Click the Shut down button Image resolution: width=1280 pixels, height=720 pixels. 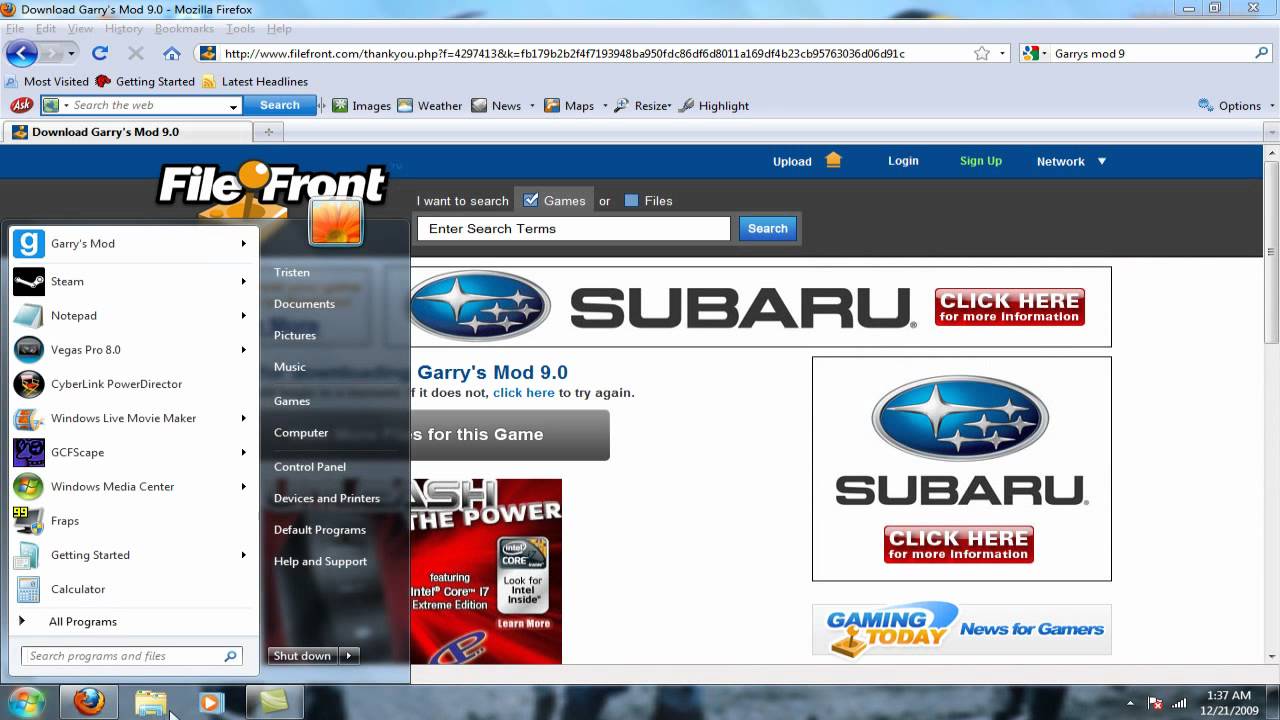coord(303,656)
